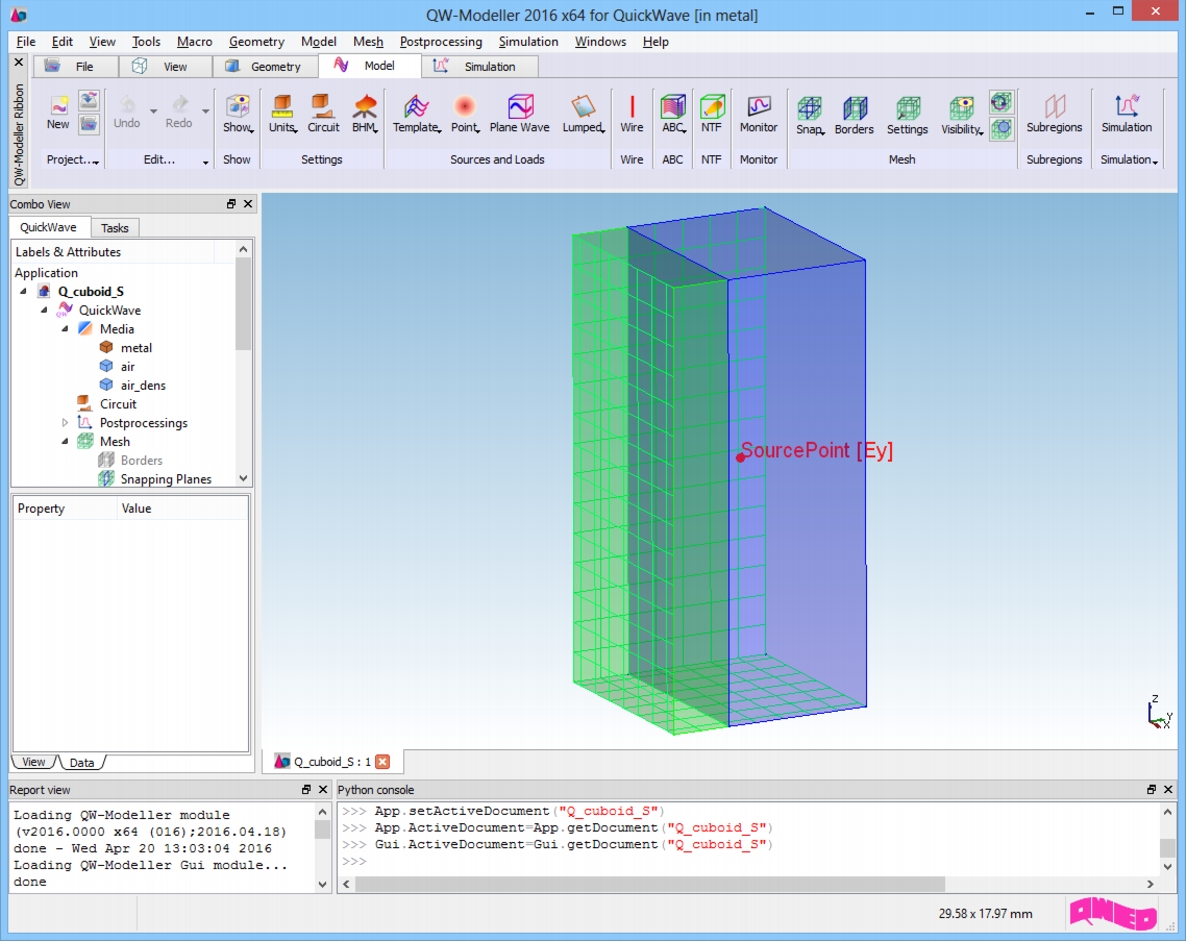Select the View property tab
This screenshot has height=943, width=1187.
pyautogui.click(x=33, y=762)
